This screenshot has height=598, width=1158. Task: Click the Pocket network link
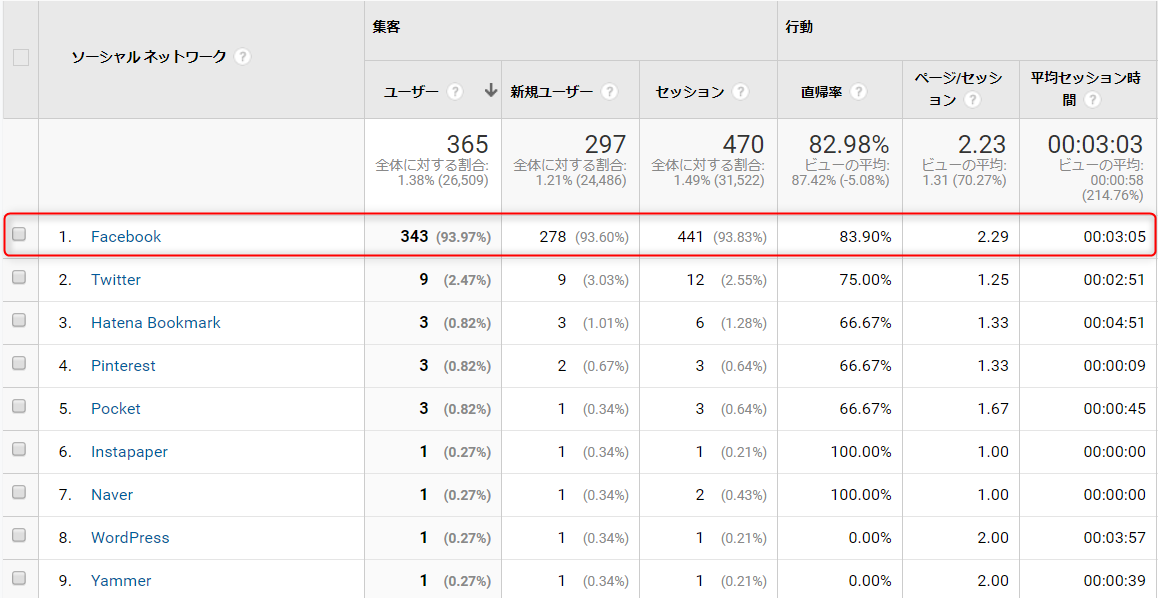click(115, 409)
